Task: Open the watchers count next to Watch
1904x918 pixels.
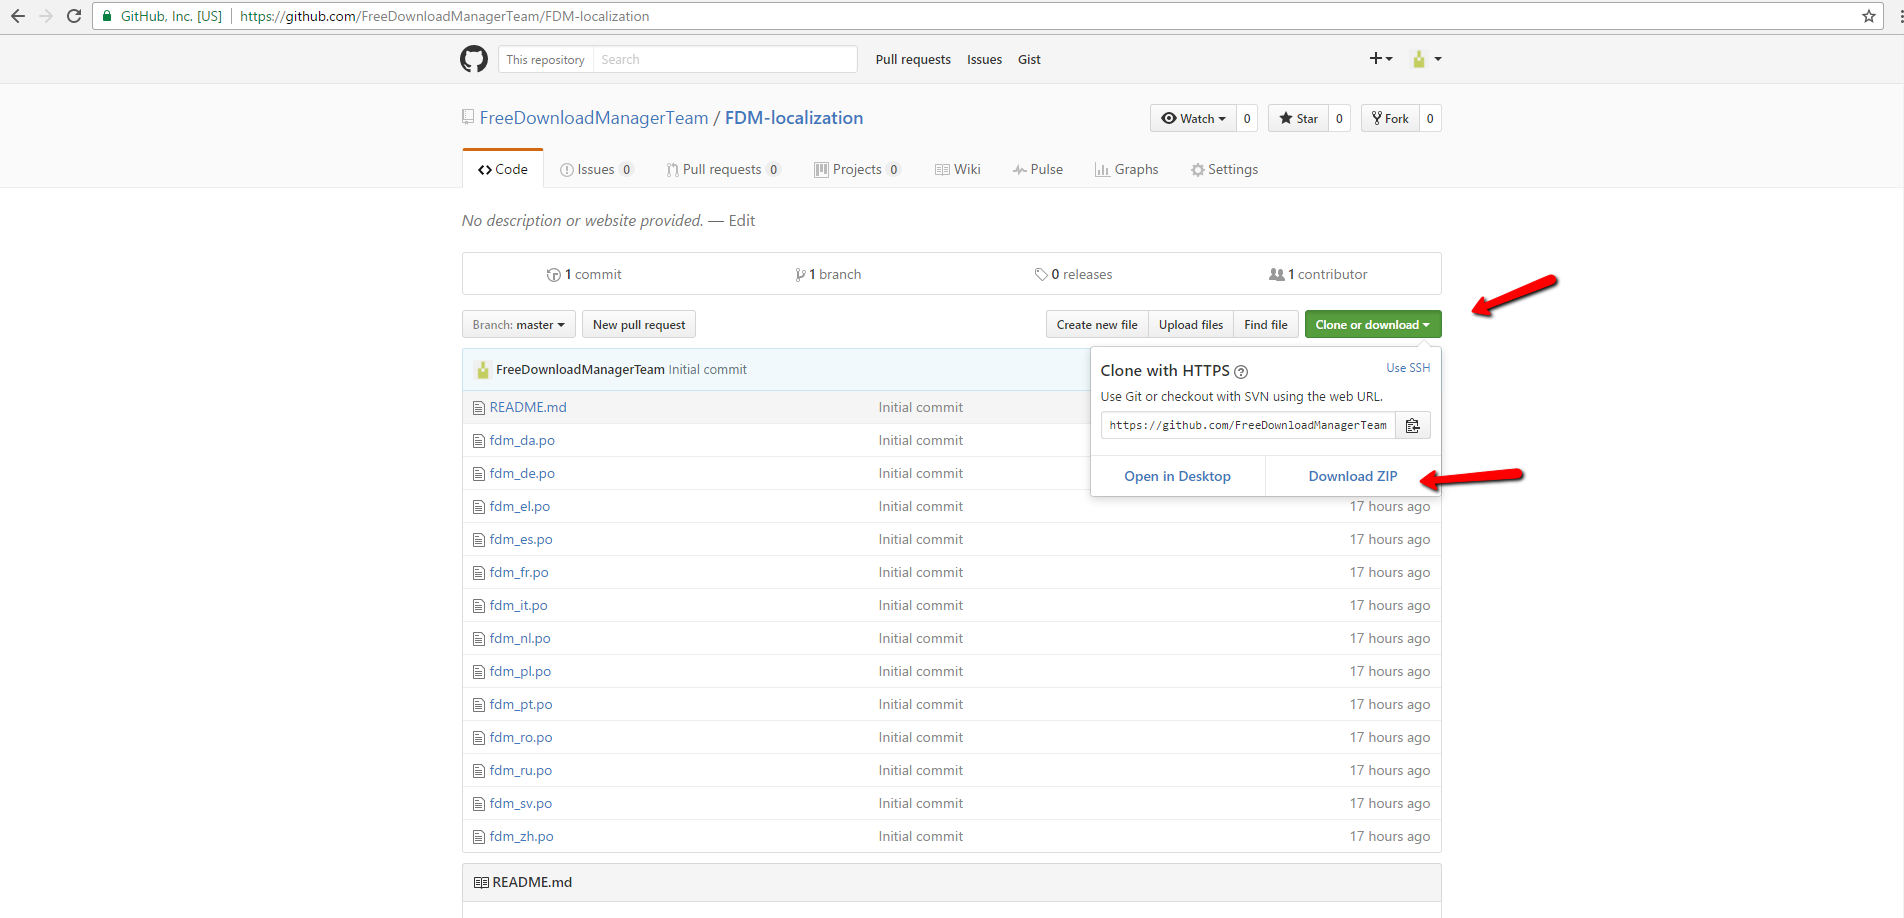Action: click(1247, 118)
